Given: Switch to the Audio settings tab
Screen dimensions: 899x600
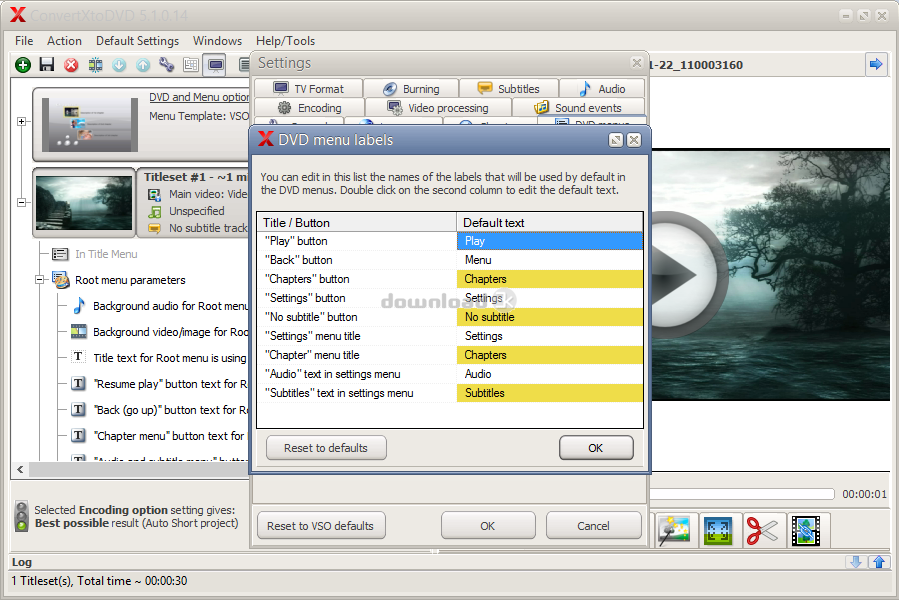Looking at the screenshot, I should [x=602, y=89].
